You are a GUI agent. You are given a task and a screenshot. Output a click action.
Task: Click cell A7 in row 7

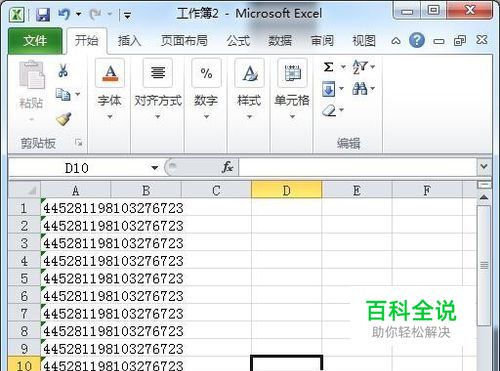(x=76, y=314)
